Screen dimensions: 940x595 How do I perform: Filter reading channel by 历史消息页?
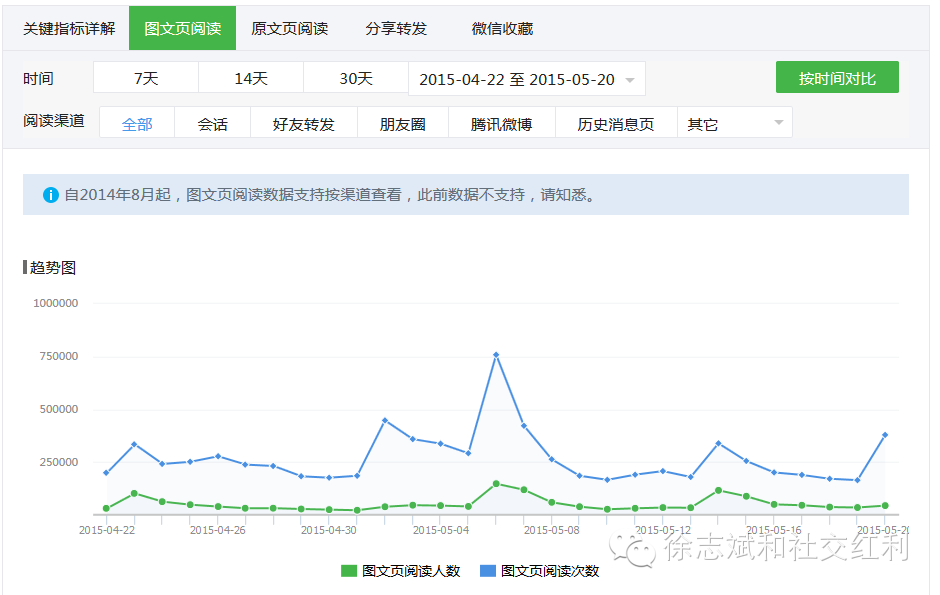coord(616,123)
